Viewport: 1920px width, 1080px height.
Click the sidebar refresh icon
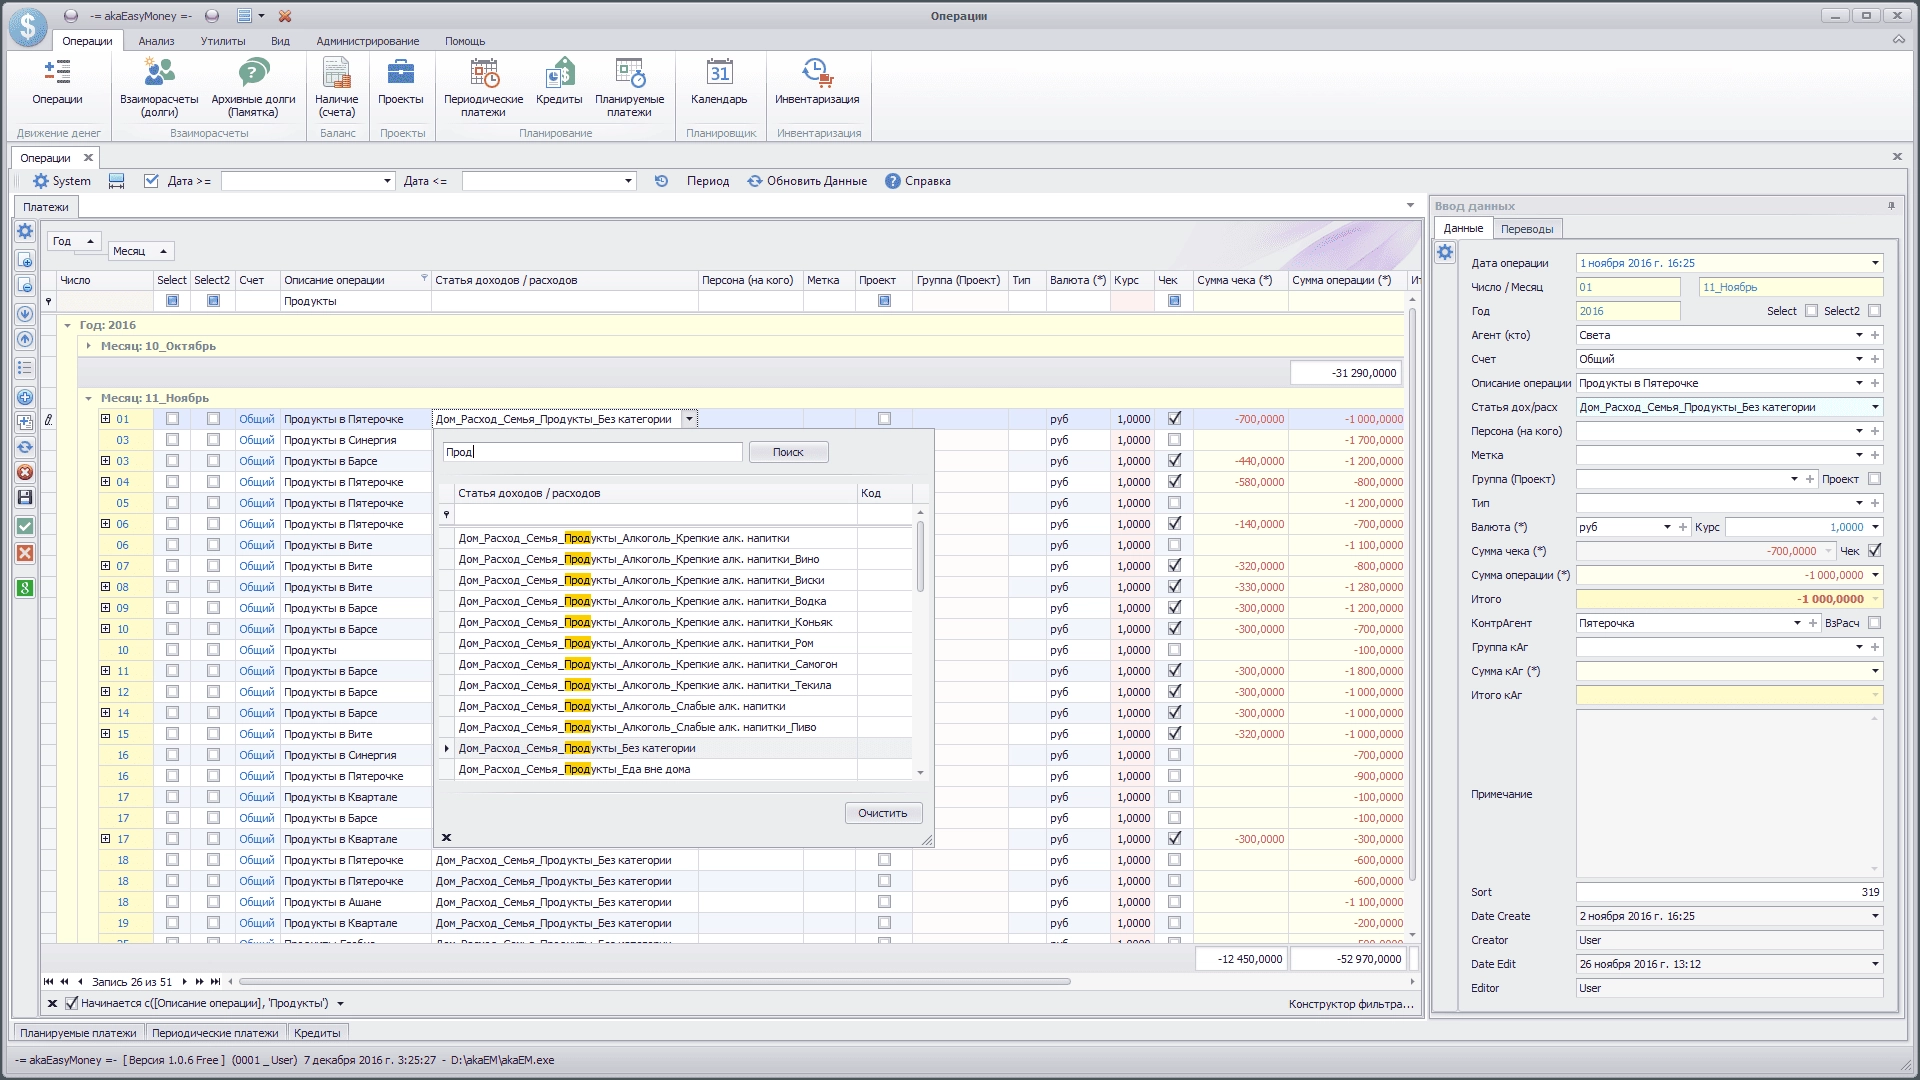(26, 447)
